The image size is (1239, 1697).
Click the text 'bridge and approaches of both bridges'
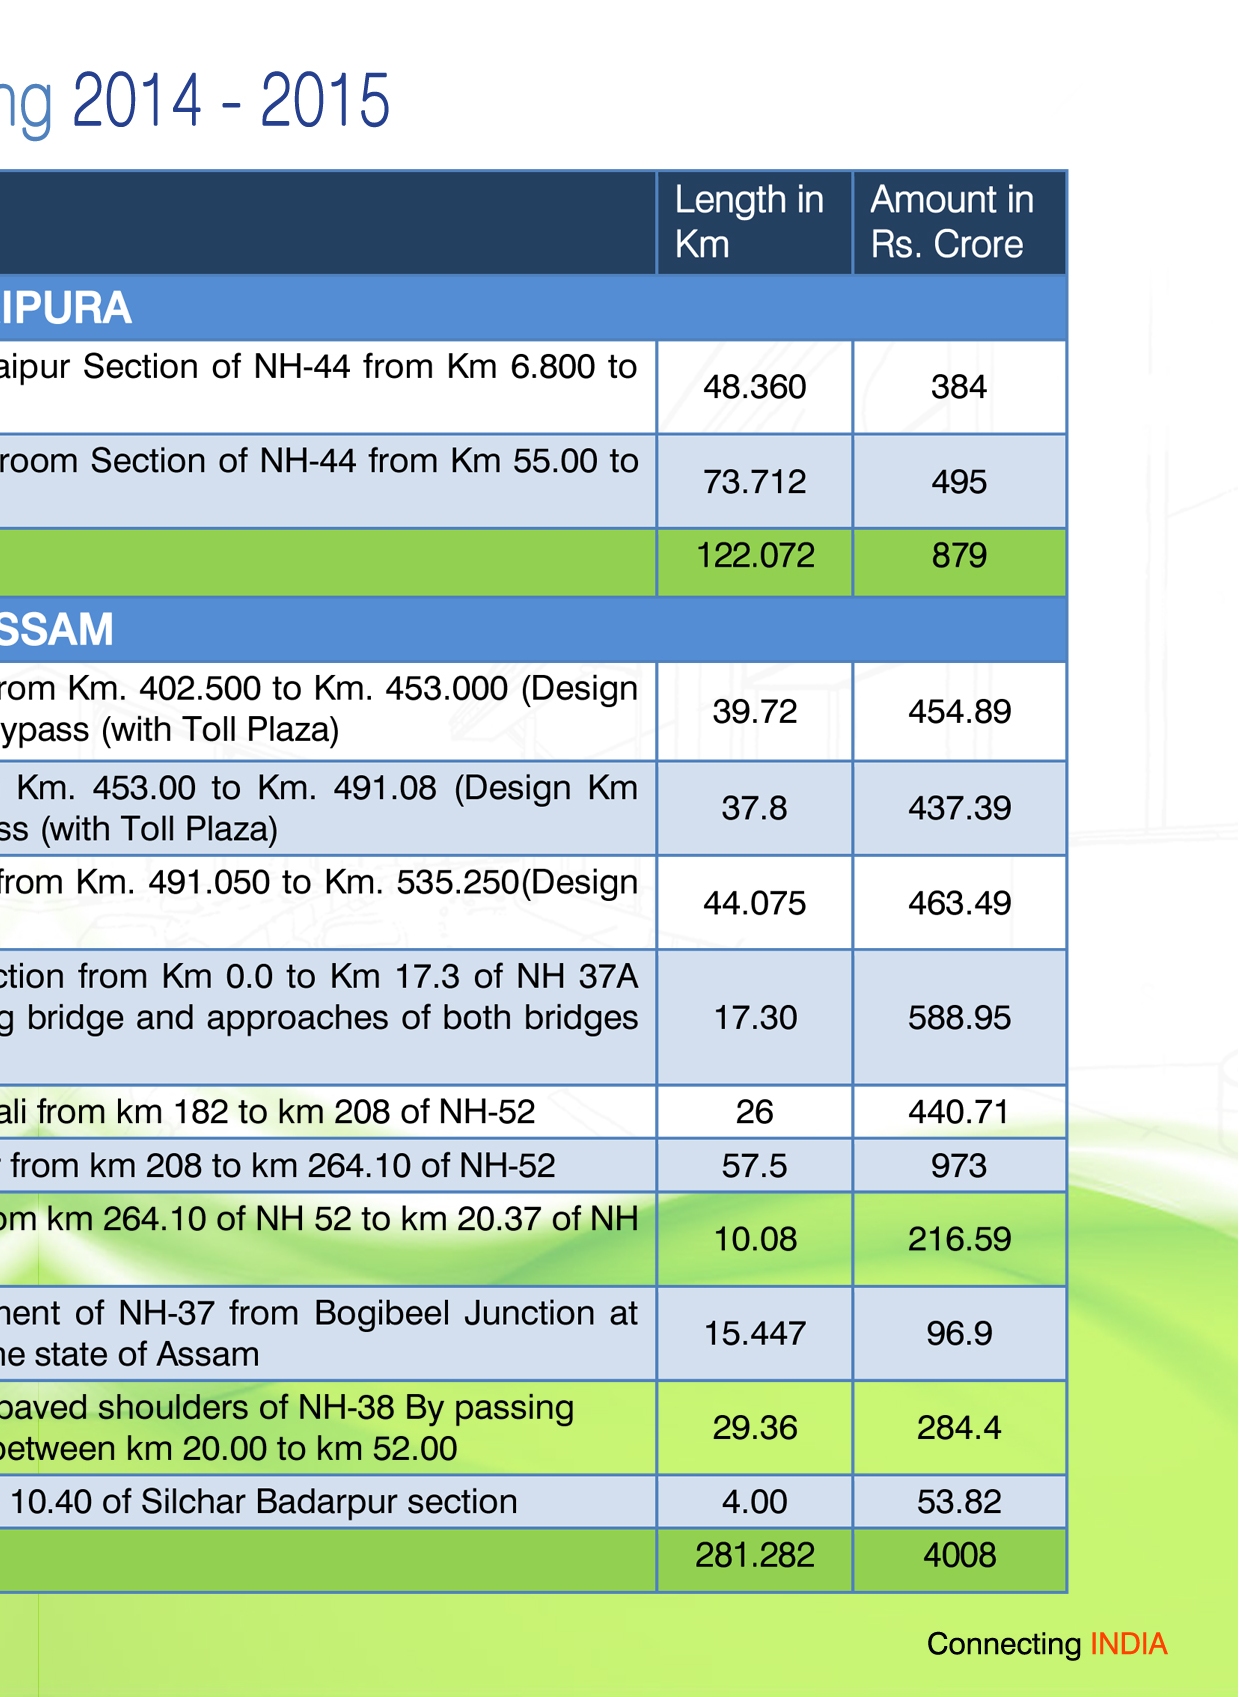pos(333,1018)
